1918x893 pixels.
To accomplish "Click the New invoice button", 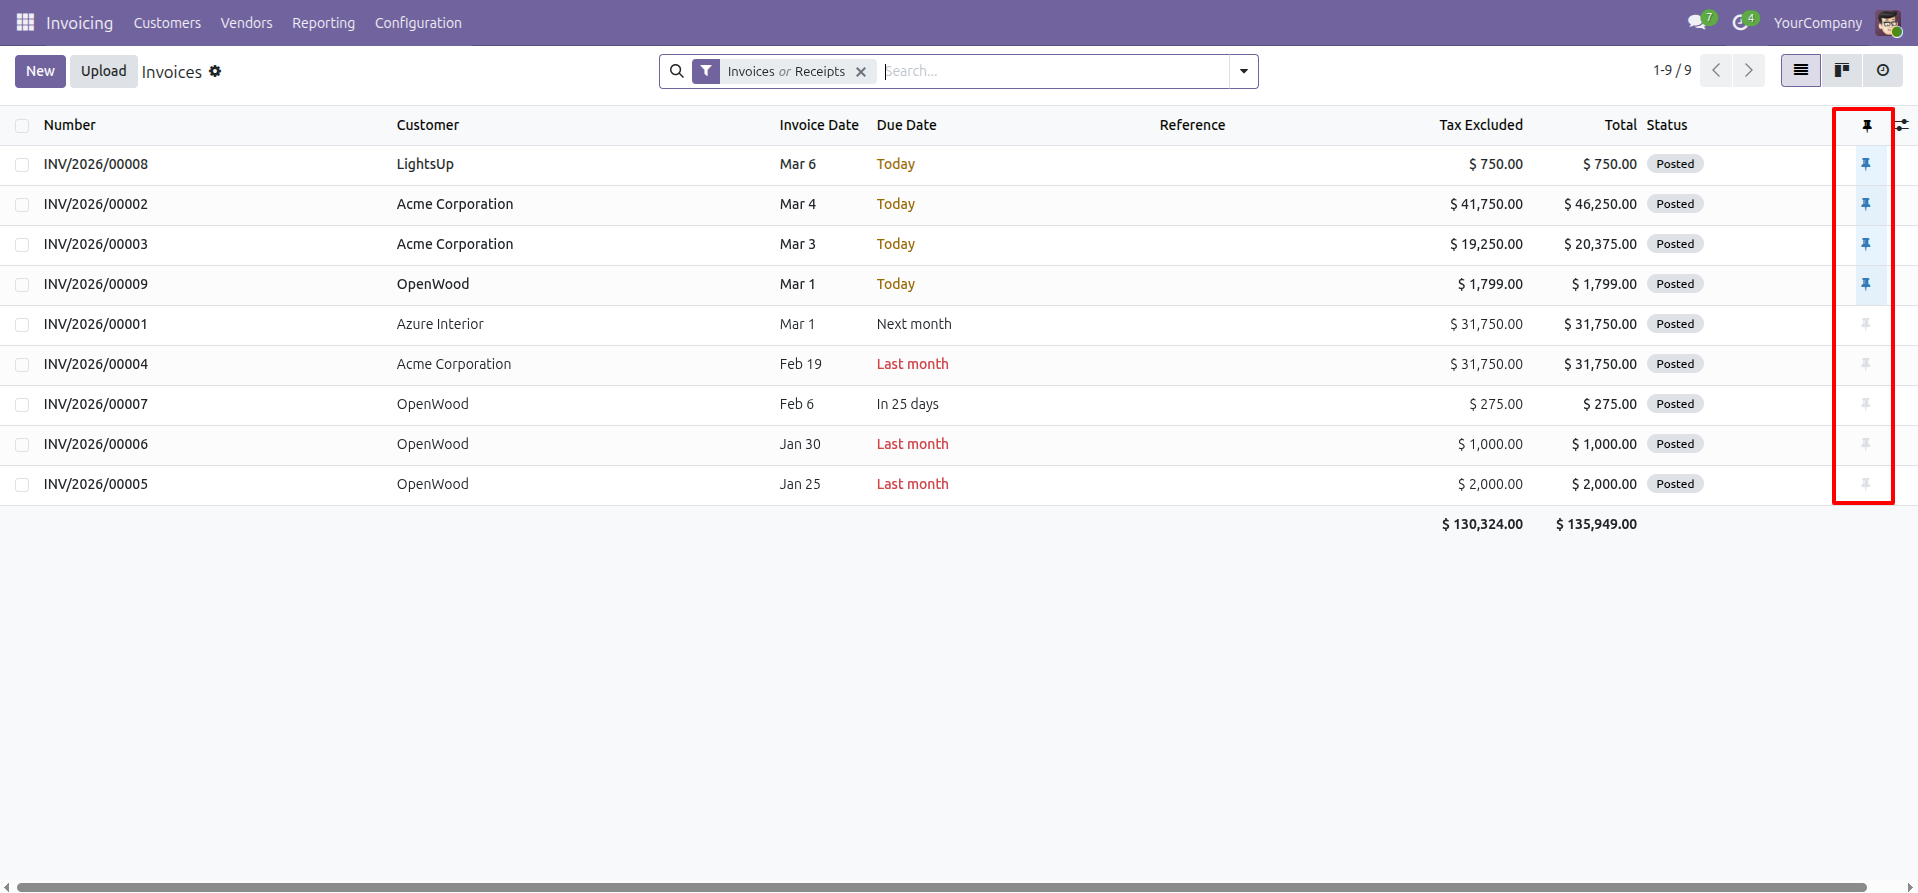I will [x=40, y=71].
